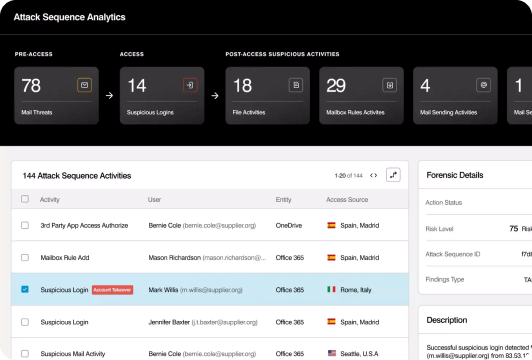Check the 3rd Party App Access Authorize row
This screenshot has height=360, width=532.
25,225
